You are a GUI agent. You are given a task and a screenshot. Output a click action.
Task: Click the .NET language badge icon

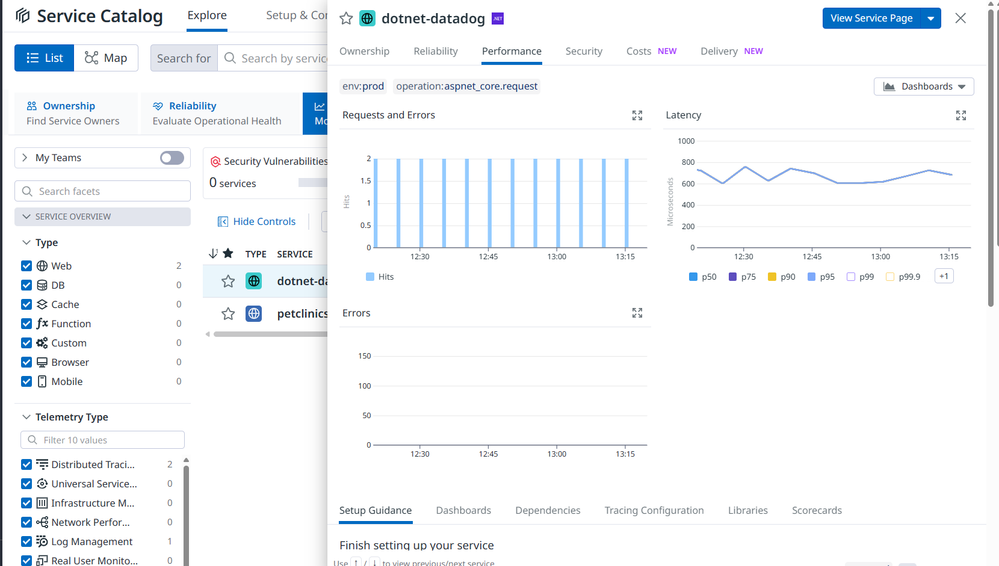pos(498,18)
